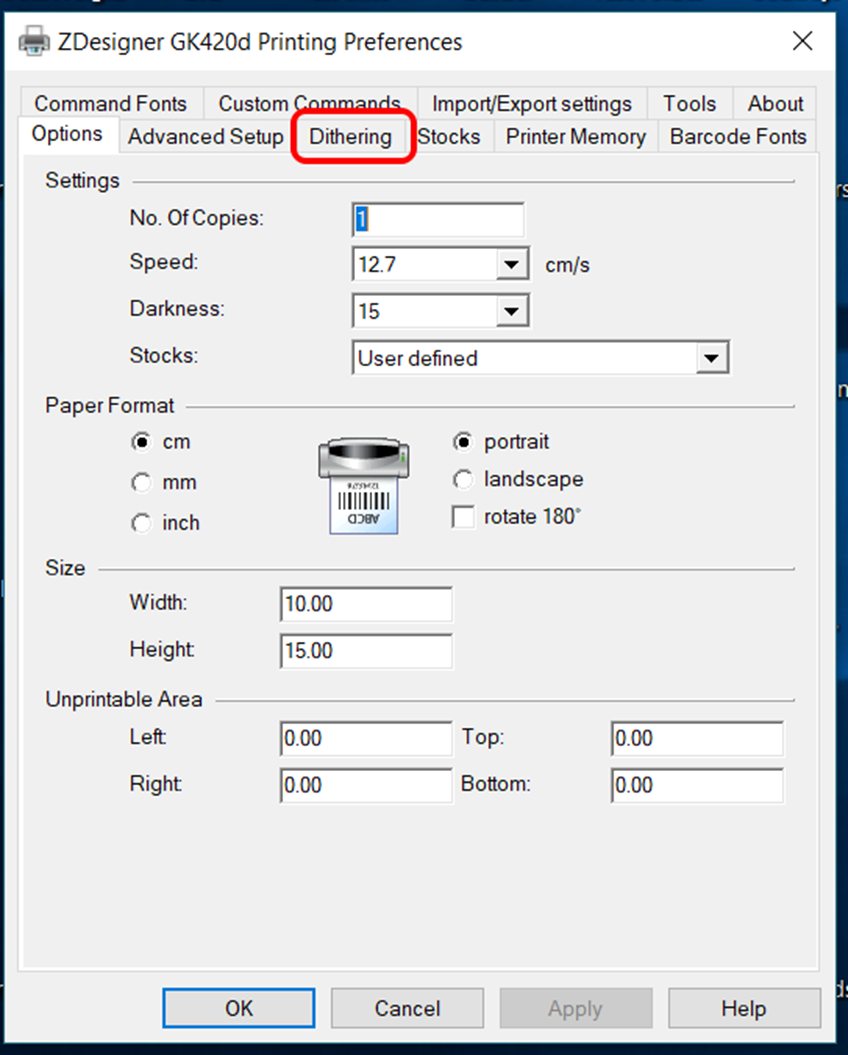Open Help for printing preferences
This screenshot has height=1055, width=848.
click(744, 1008)
